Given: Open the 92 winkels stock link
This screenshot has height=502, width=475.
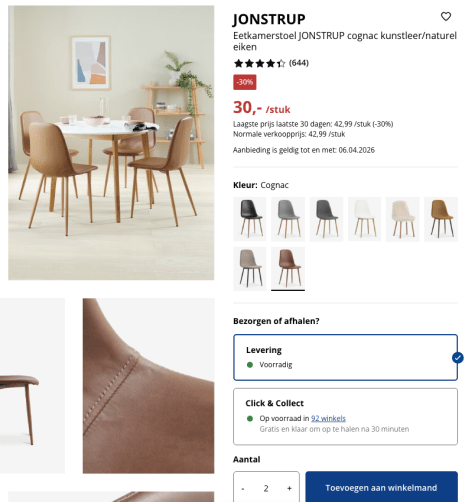Looking at the screenshot, I should [x=328, y=418].
